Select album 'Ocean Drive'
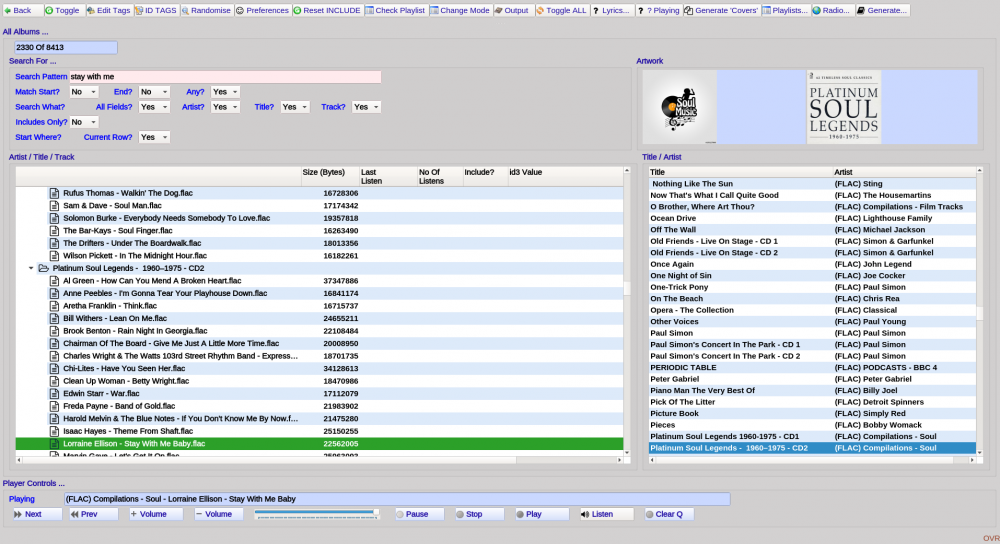 [812, 218]
